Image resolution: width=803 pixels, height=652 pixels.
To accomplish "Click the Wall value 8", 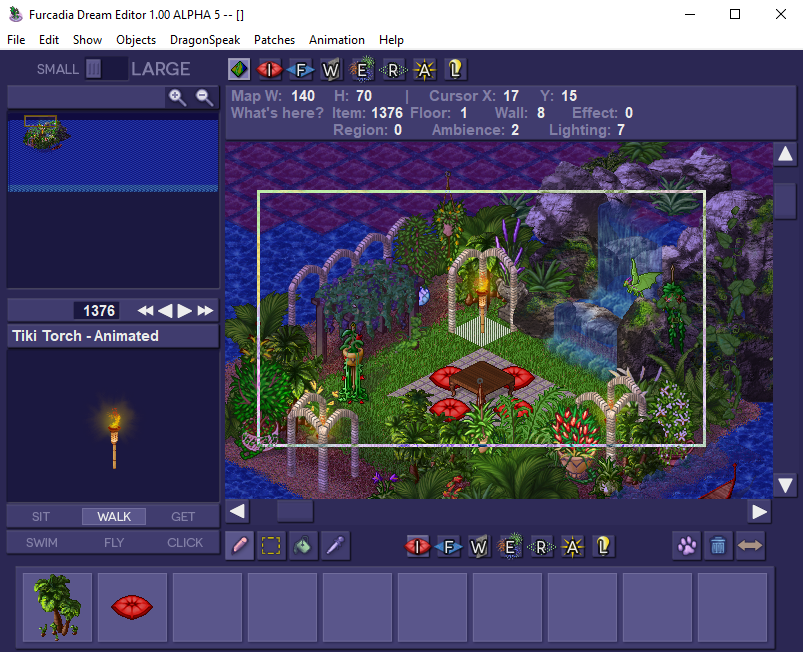I will click(540, 113).
